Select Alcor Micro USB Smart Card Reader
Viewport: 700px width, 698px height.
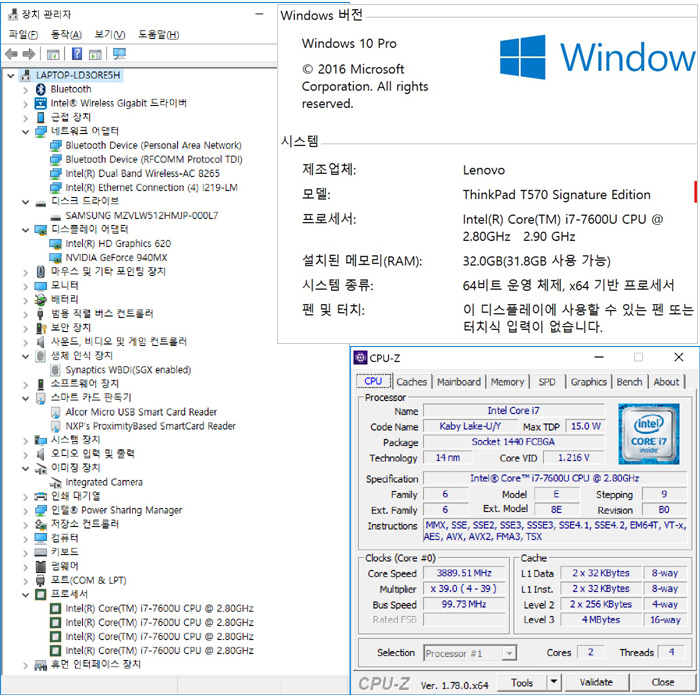click(x=141, y=412)
